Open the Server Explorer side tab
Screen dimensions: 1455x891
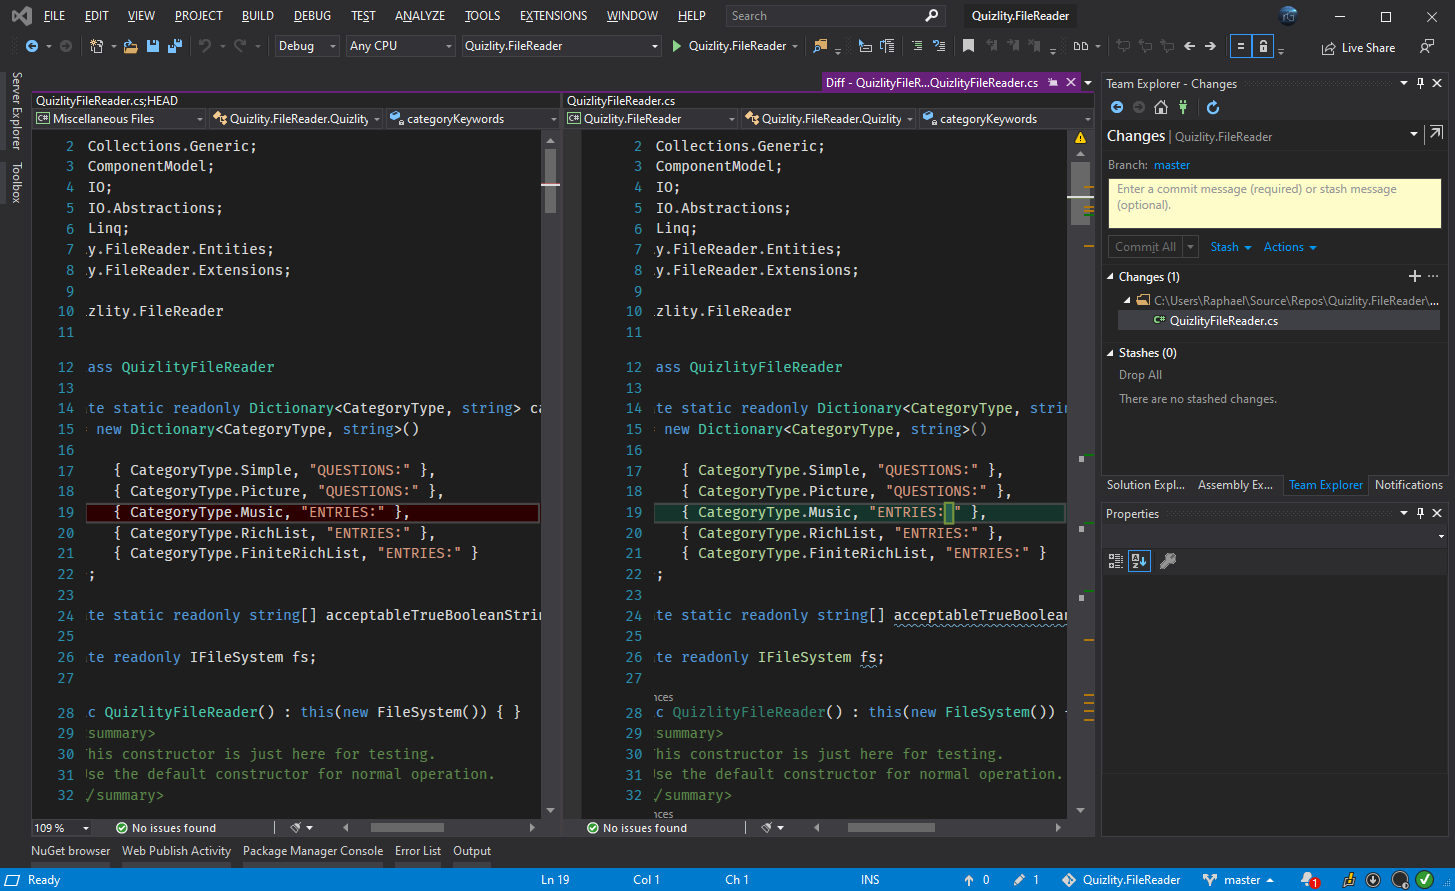click(x=16, y=111)
